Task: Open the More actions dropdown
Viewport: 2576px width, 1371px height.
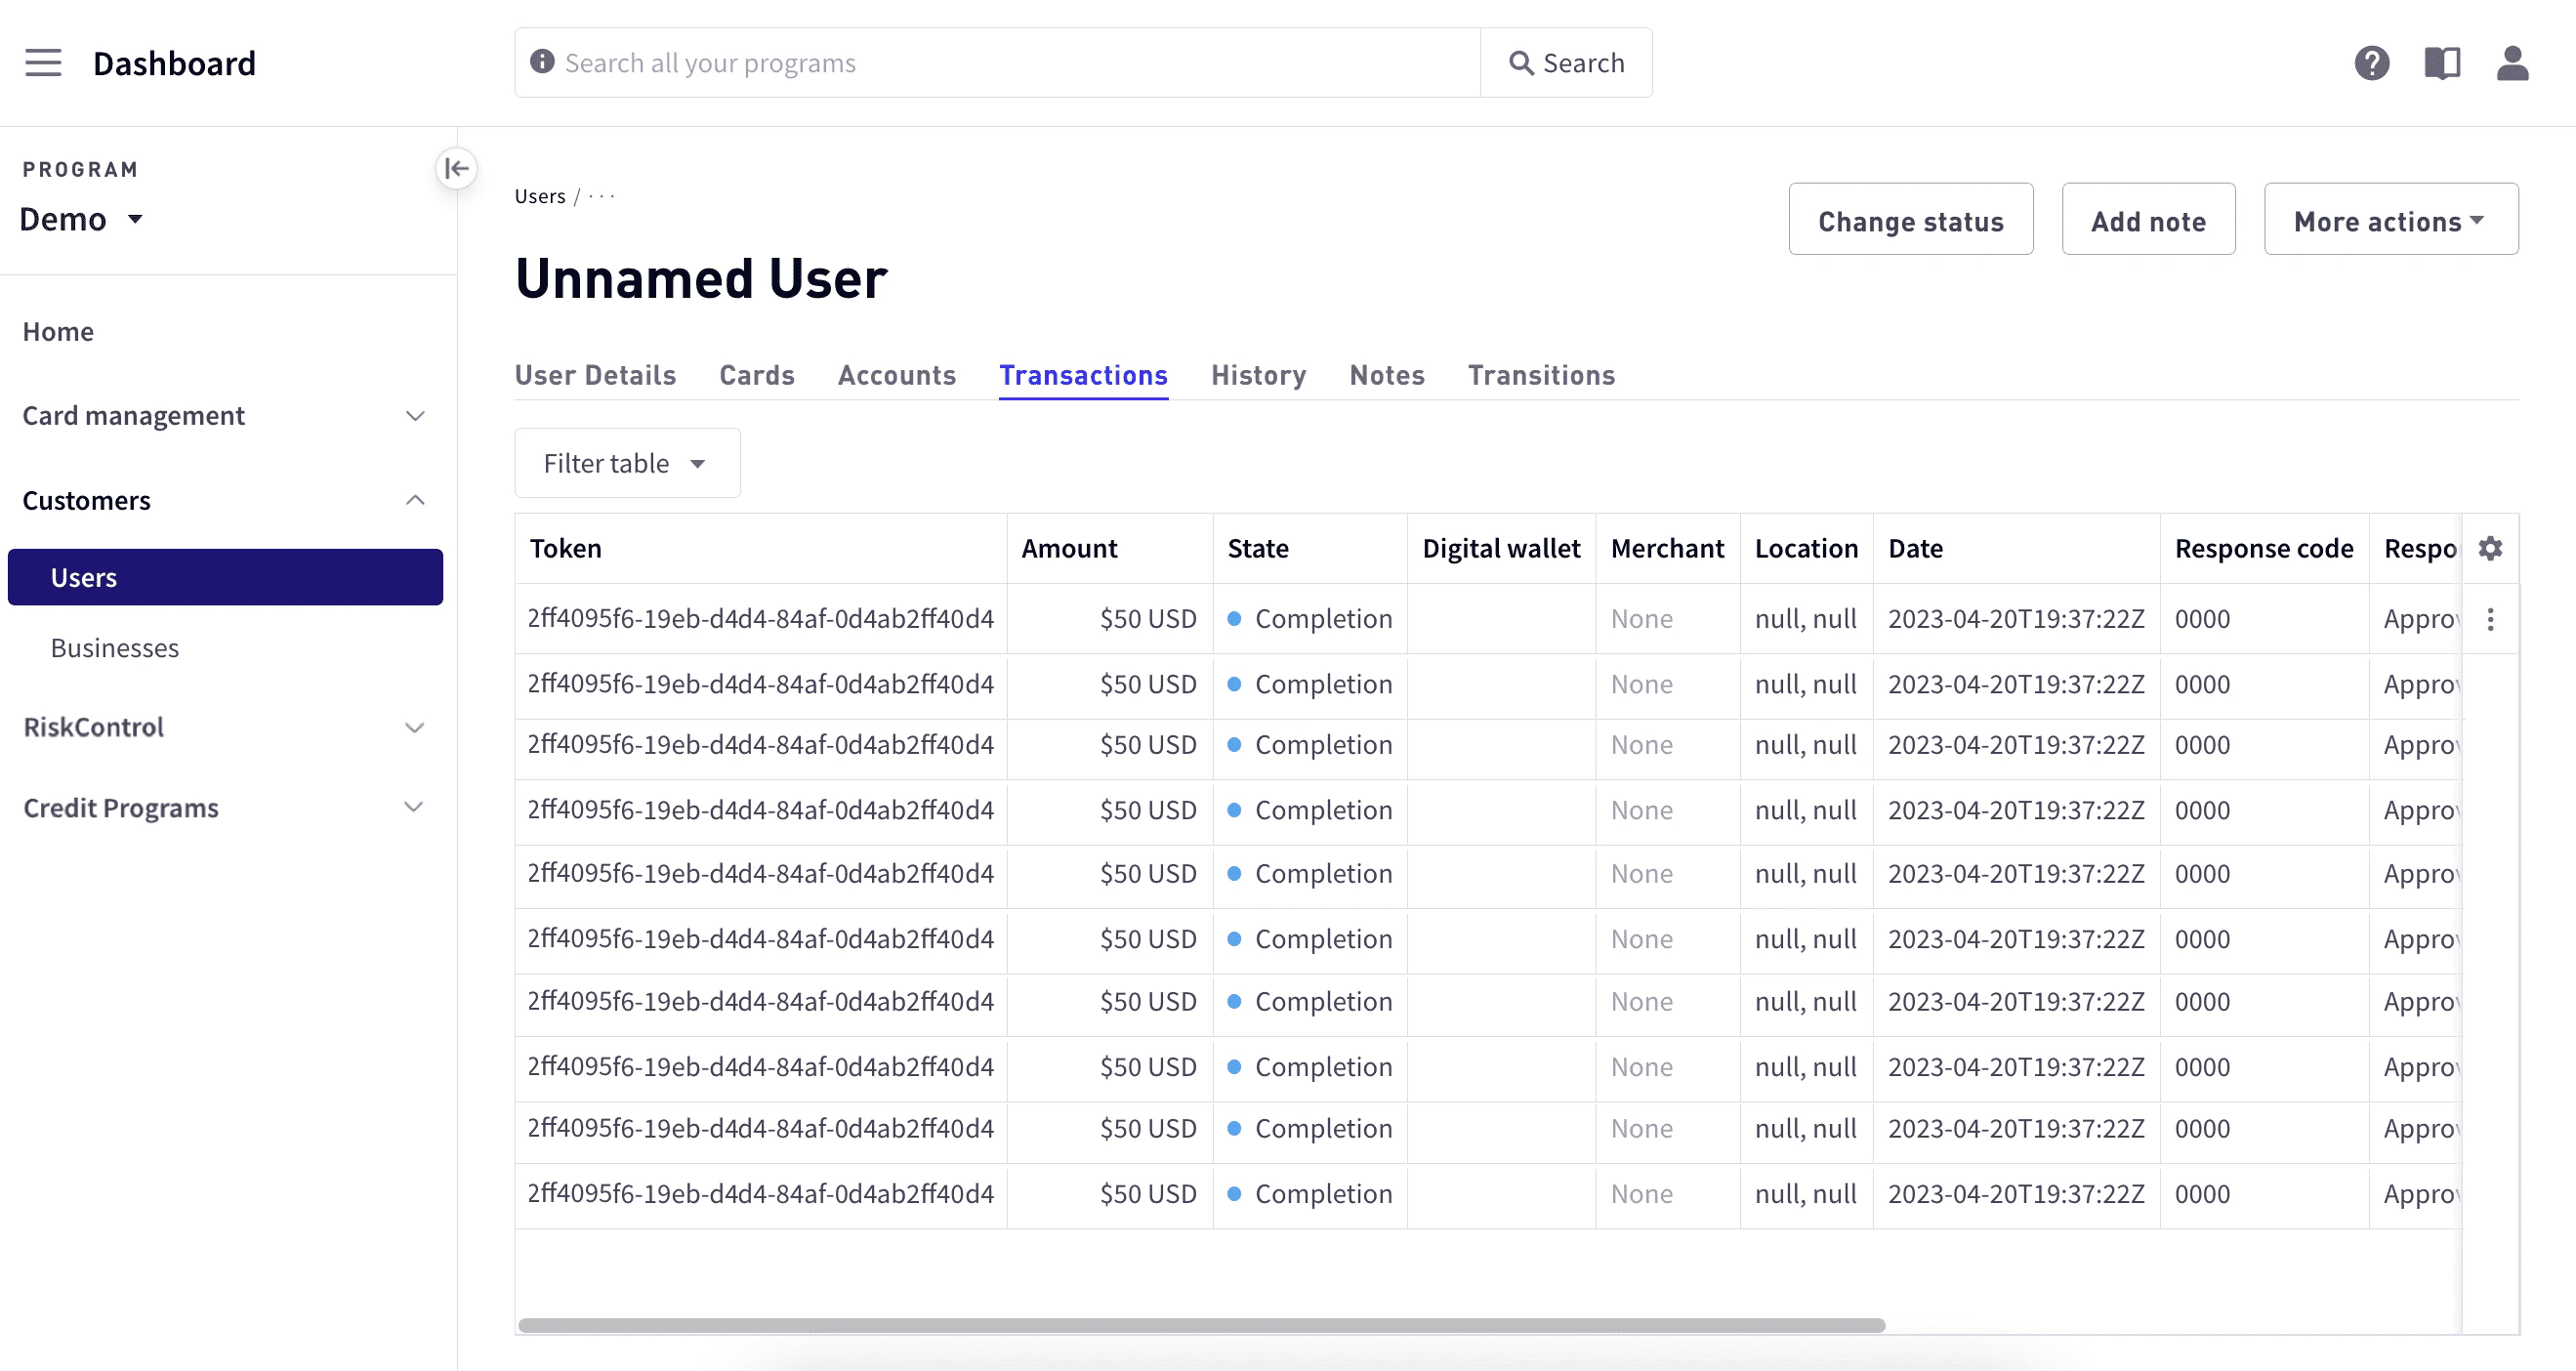Action: 2390,220
